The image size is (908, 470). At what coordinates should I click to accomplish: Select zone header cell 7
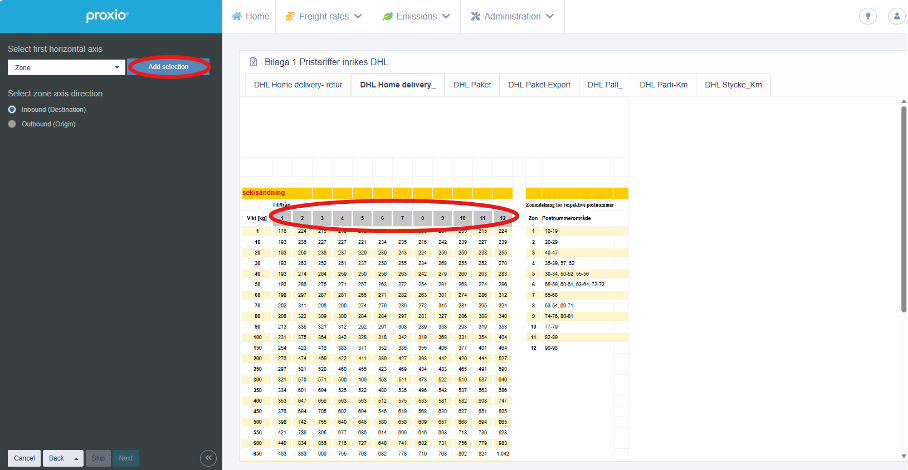(402, 218)
